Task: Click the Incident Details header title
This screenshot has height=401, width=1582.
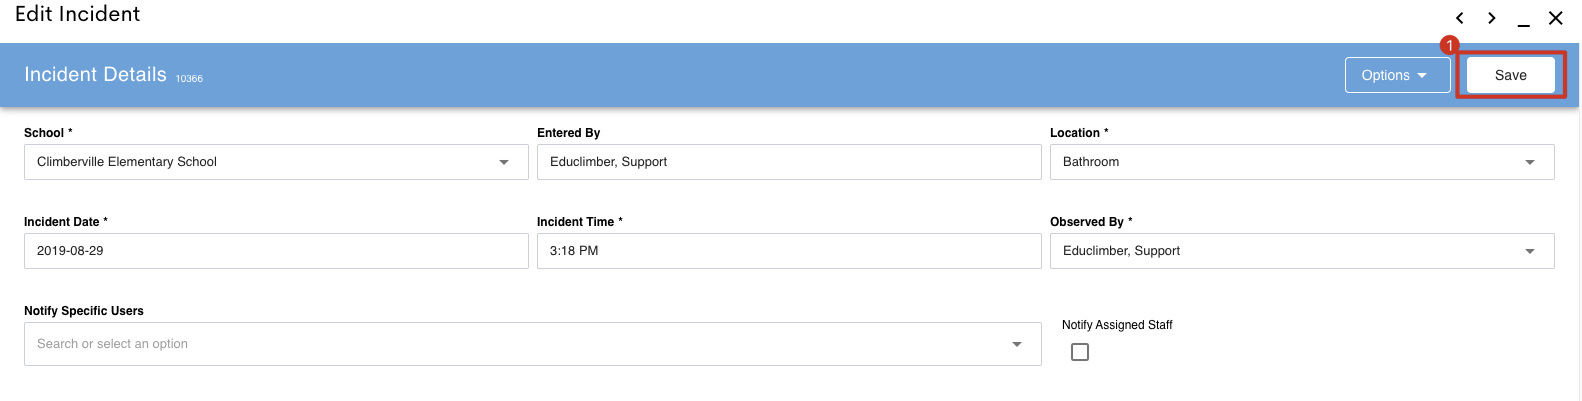Action: [96, 75]
